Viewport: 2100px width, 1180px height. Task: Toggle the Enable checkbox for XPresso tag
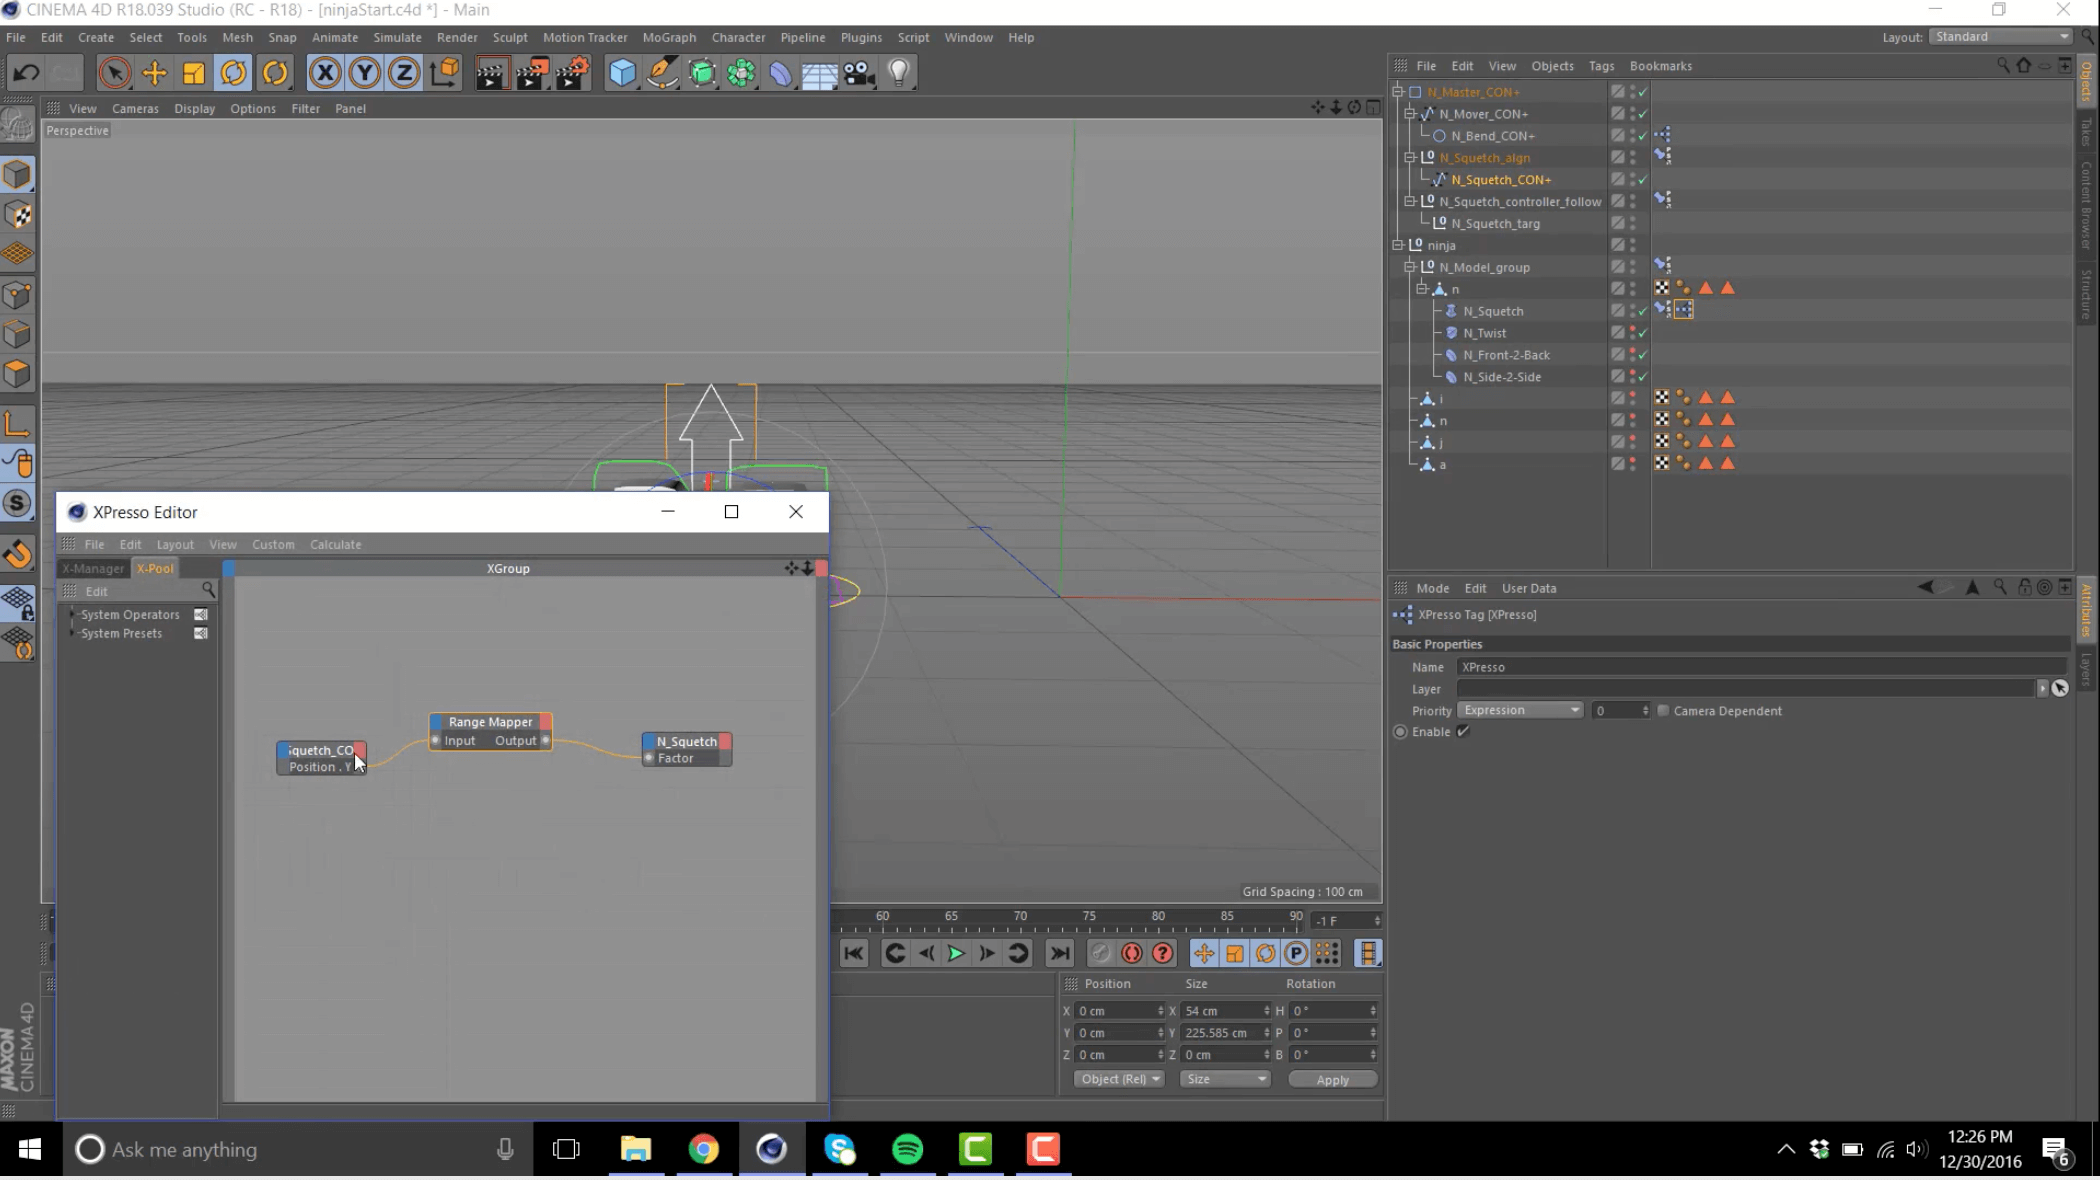click(x=1463, y=732)
